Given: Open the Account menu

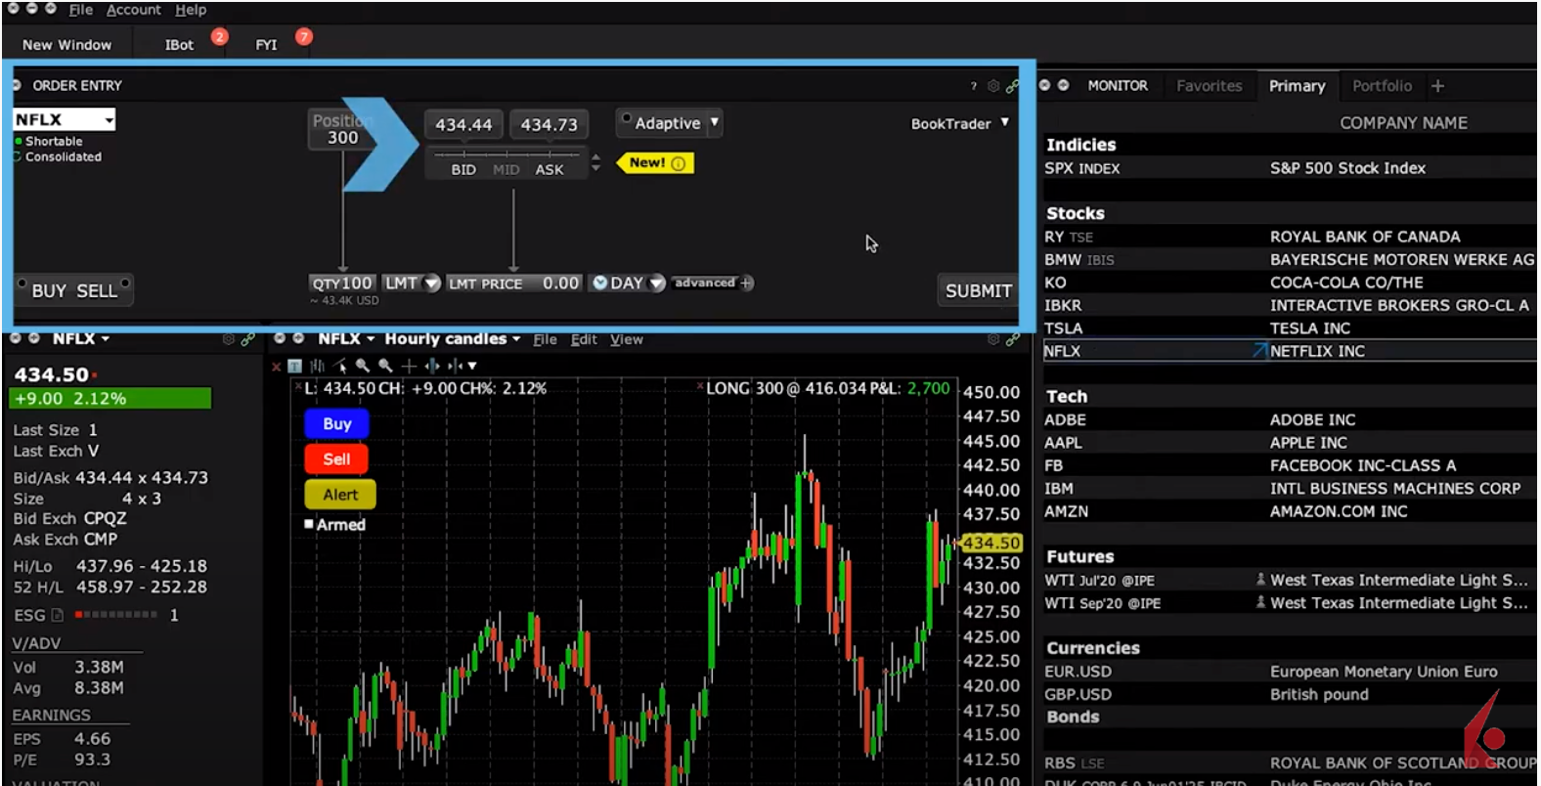Looking at the screenshot, I should click(x=133, y=10).
